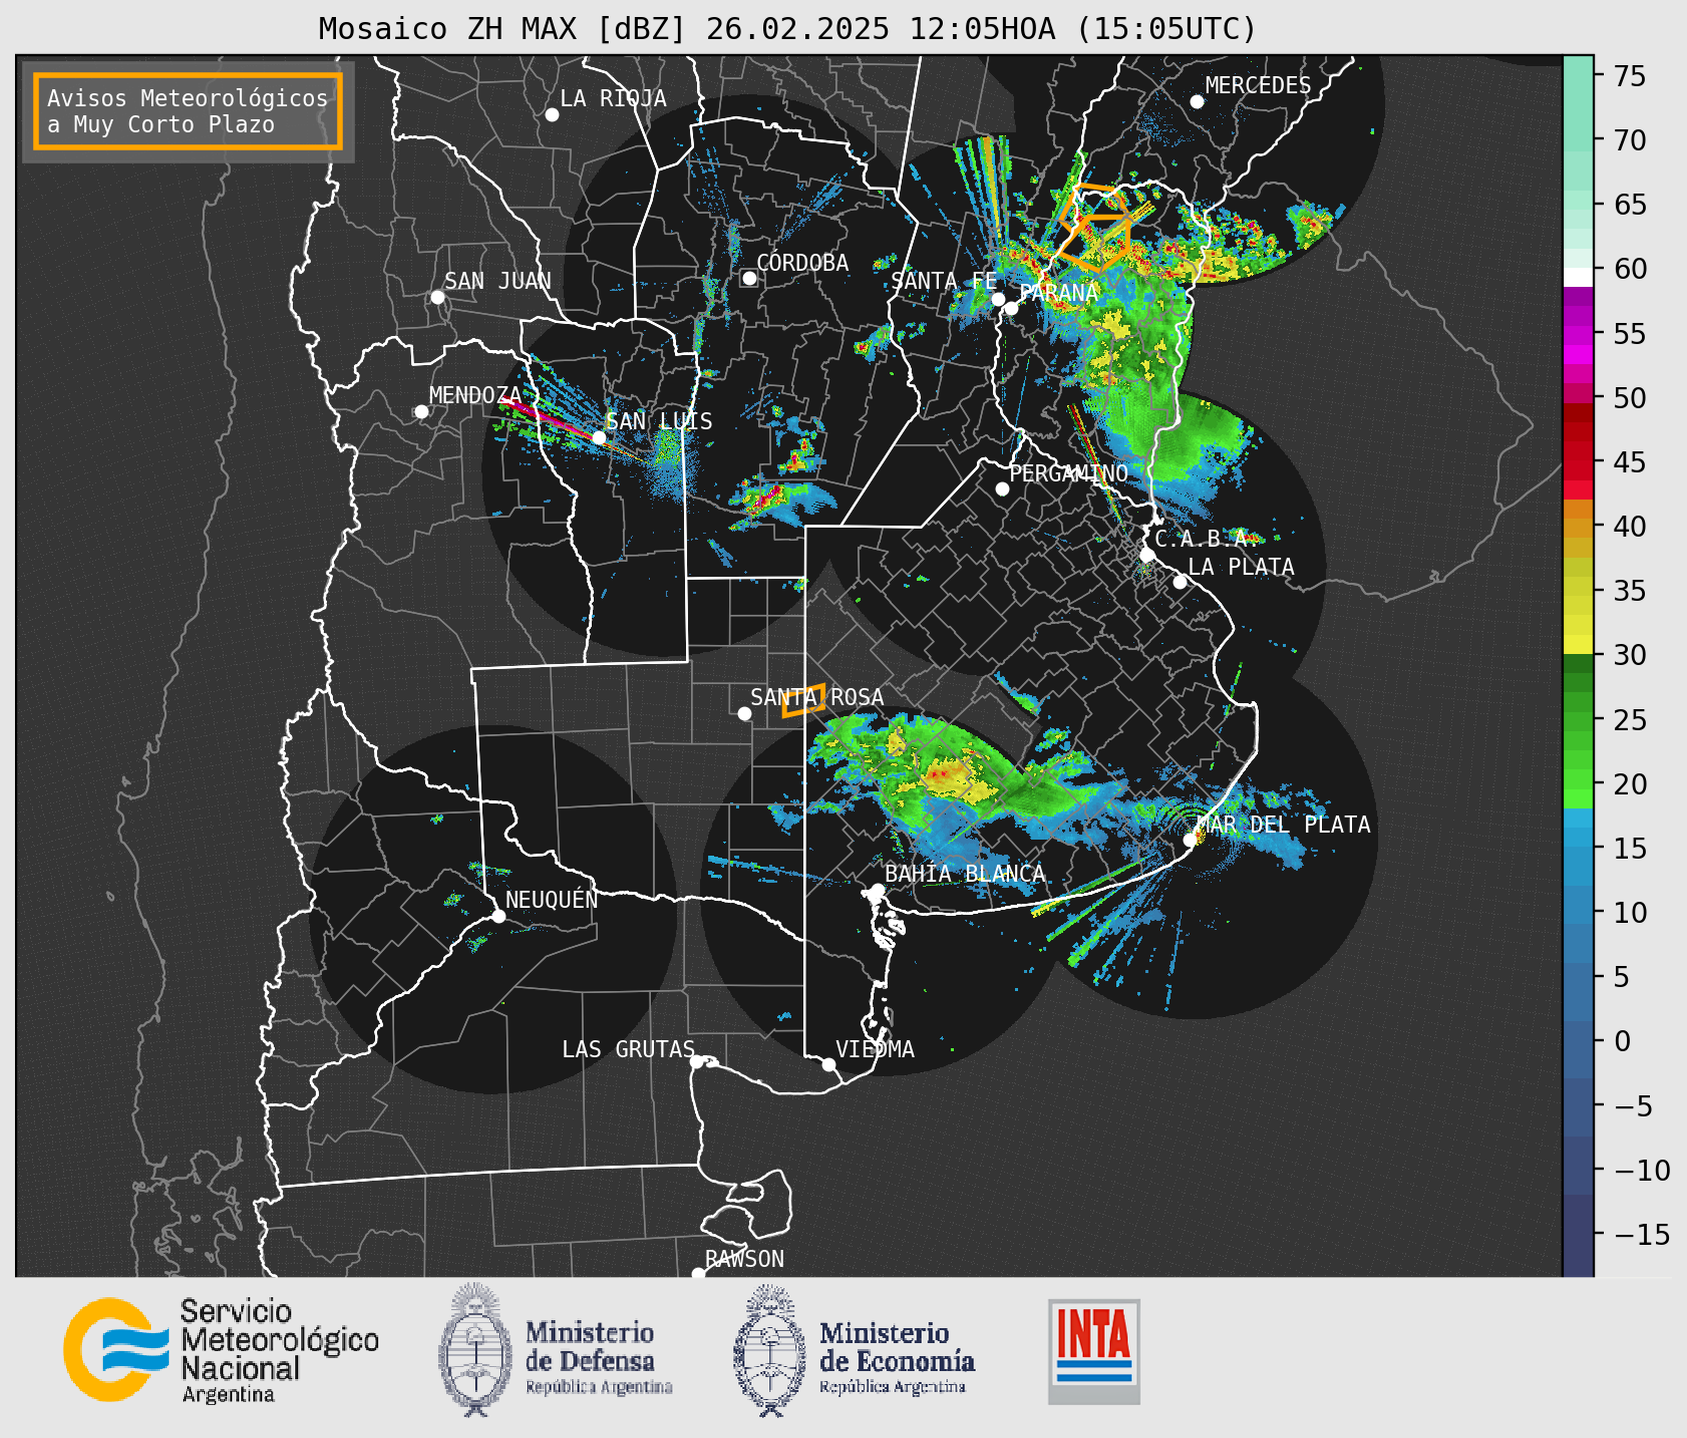
Task: Select the MERCEDES city marker
Action: pos(1197,101)
